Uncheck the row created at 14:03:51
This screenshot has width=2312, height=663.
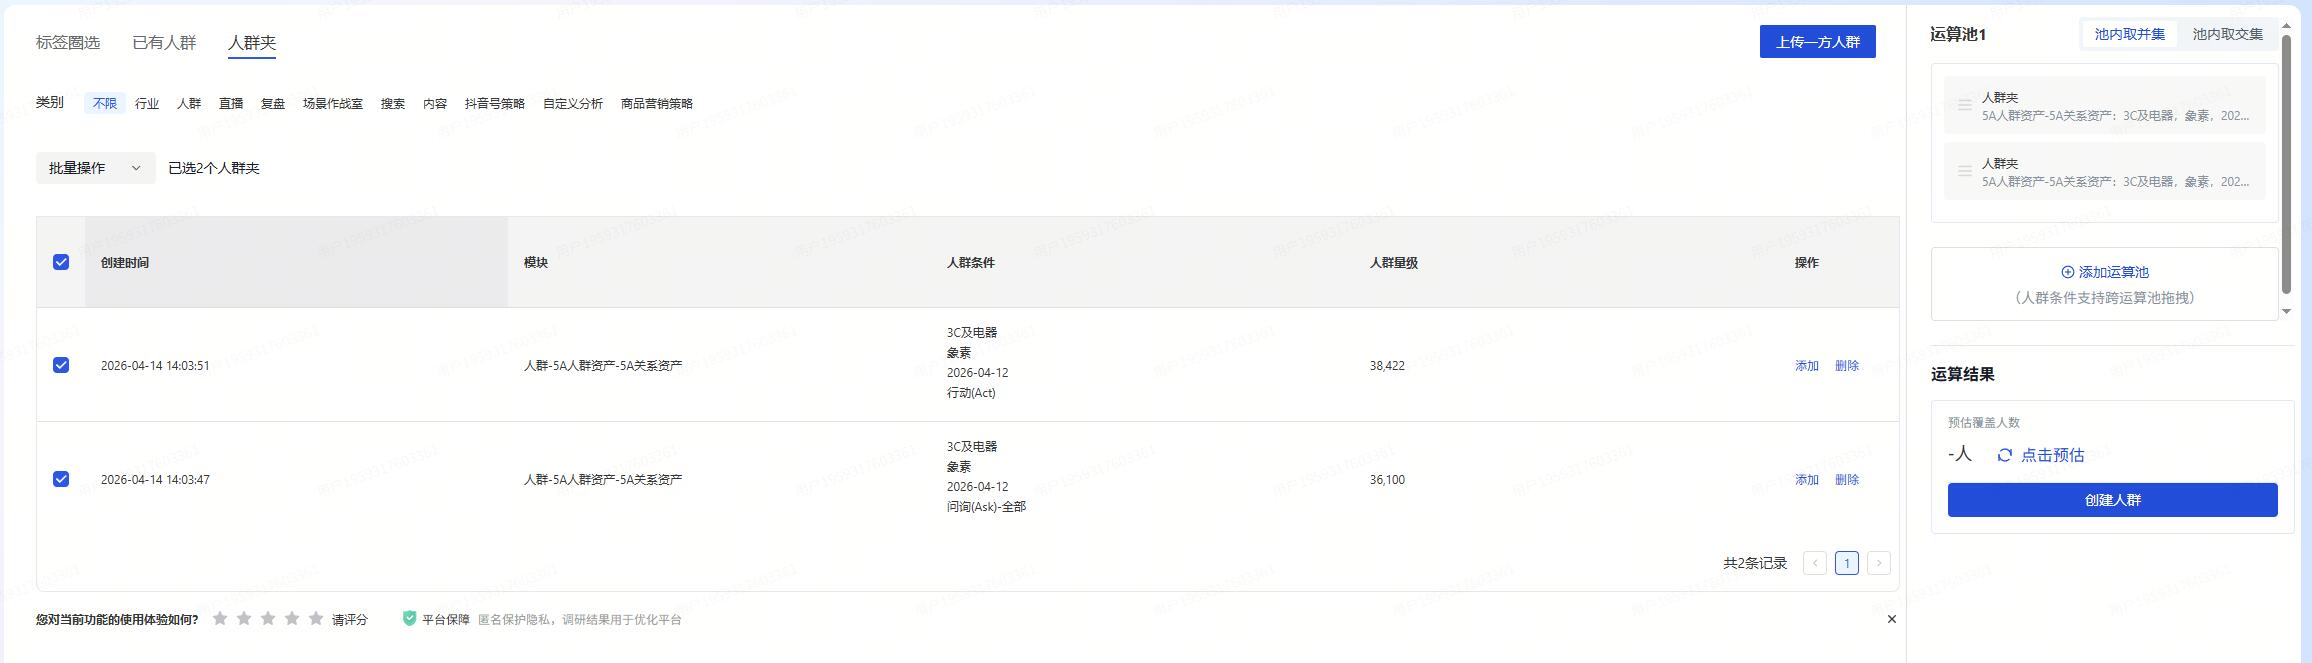tap(61, 365)
